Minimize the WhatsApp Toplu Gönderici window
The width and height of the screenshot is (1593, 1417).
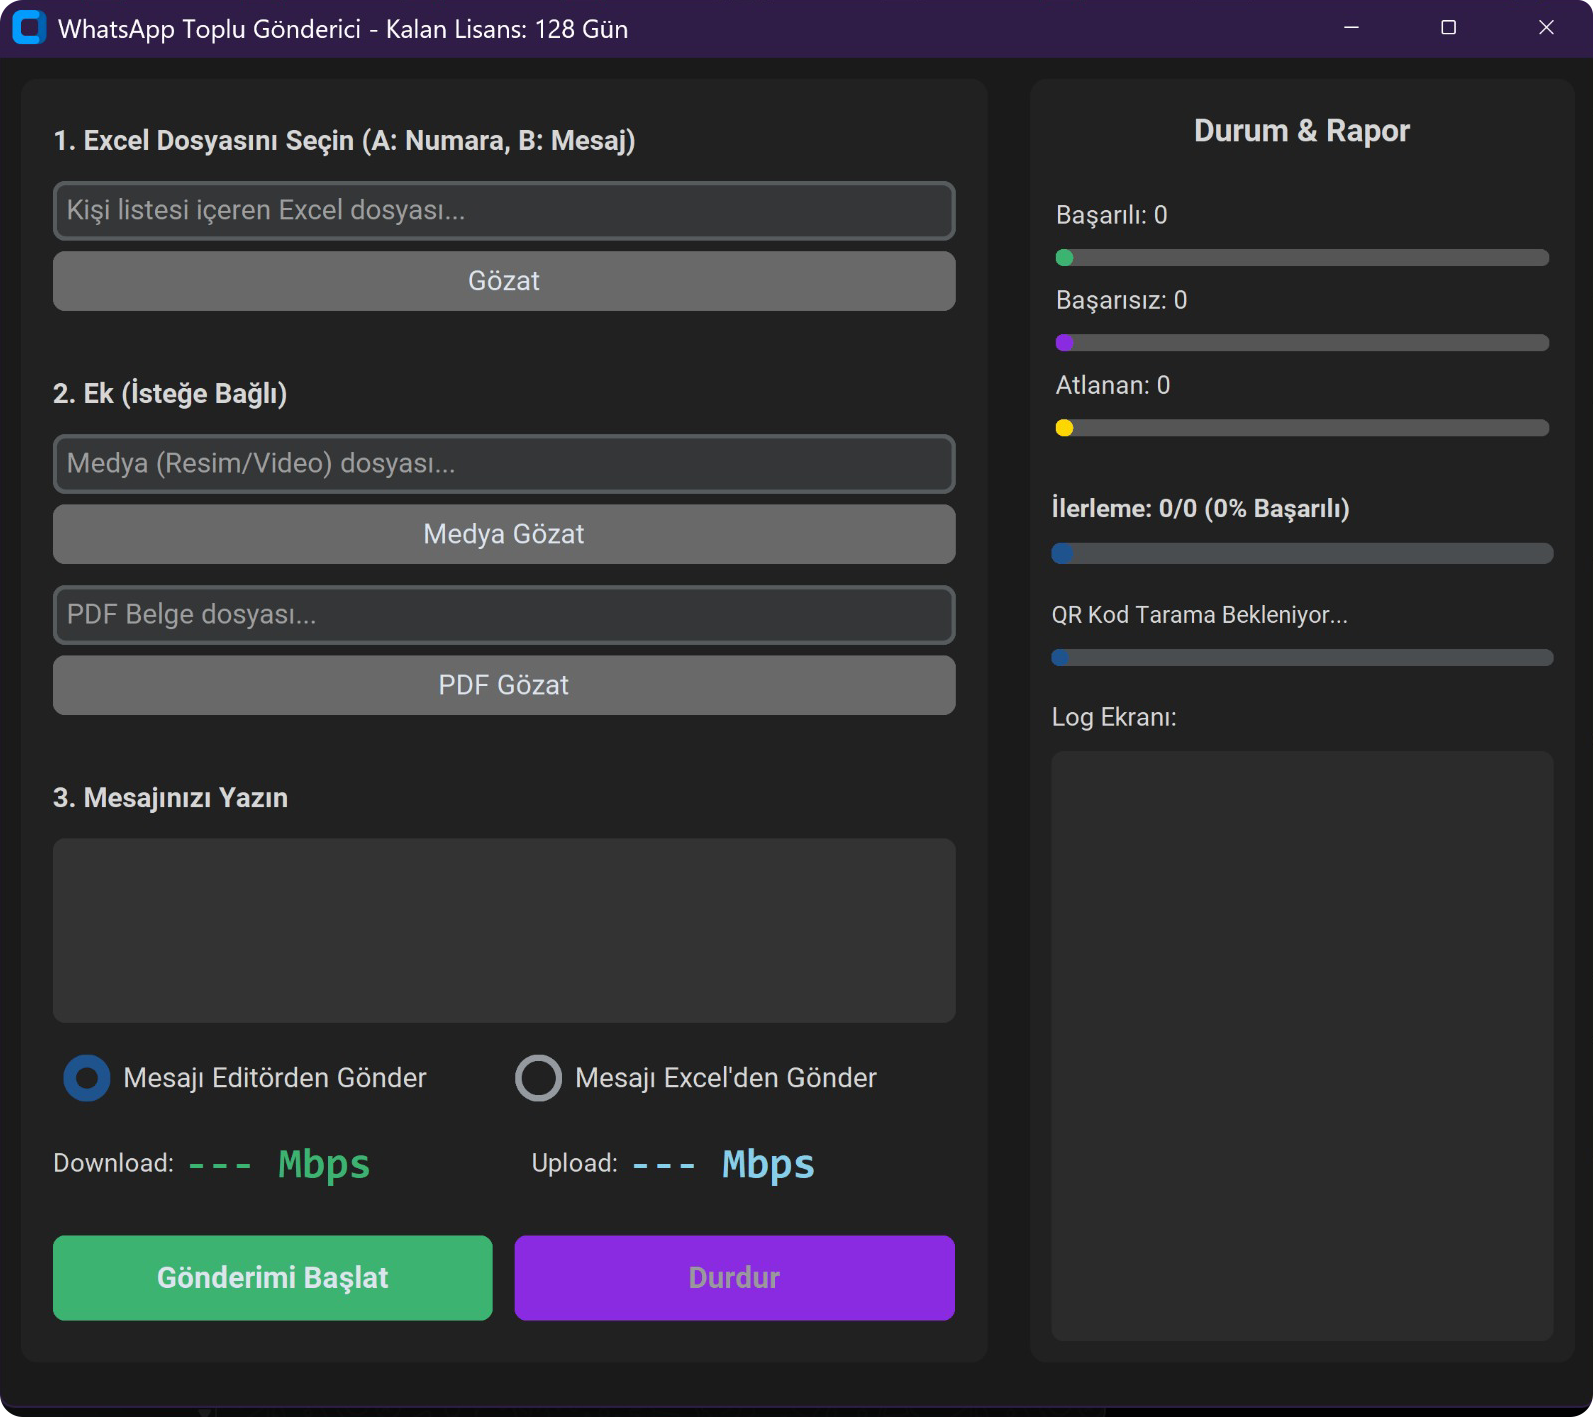[x=1351, y=28]
